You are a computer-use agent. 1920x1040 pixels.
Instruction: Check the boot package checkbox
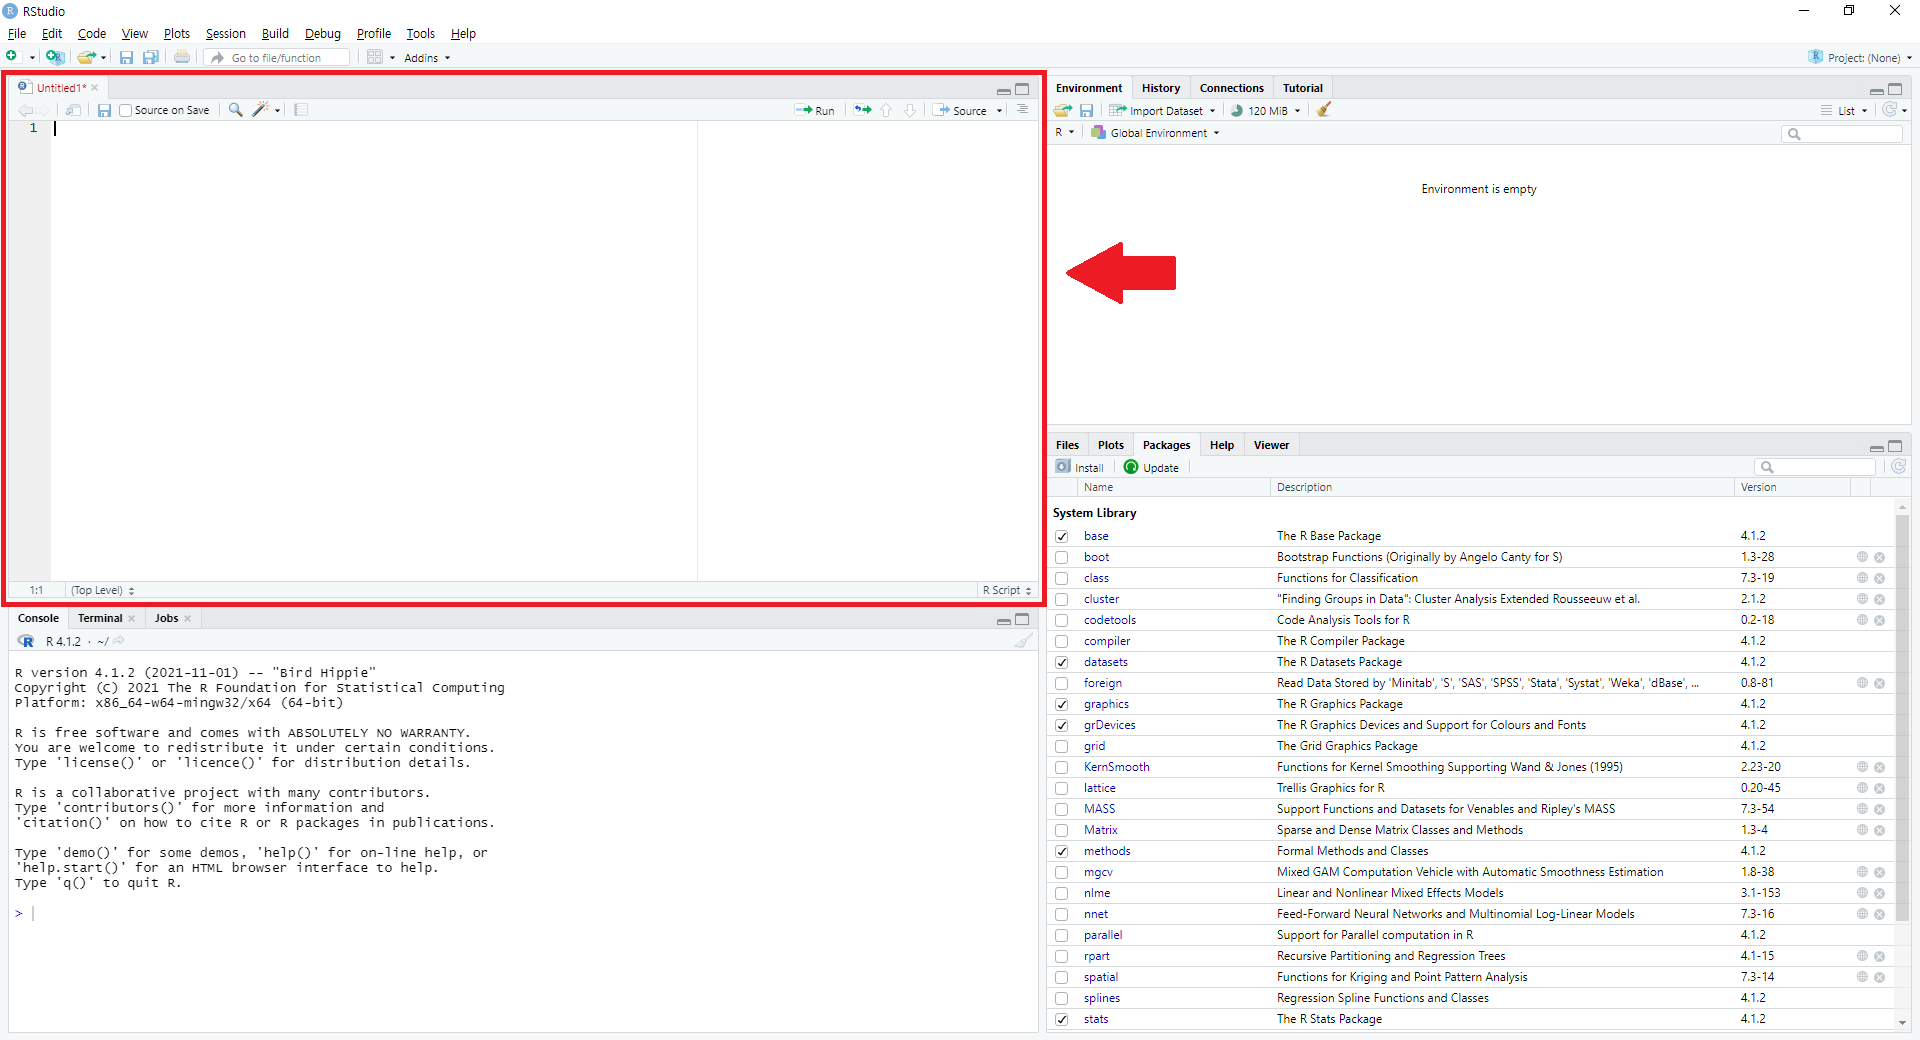[1062, 557]
